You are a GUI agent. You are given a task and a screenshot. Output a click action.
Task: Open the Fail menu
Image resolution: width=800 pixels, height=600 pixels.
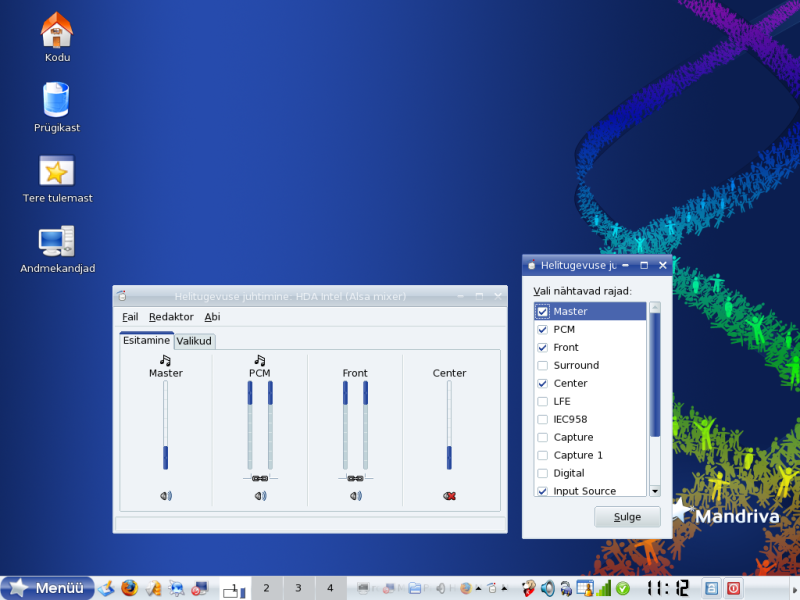point(130,317)
